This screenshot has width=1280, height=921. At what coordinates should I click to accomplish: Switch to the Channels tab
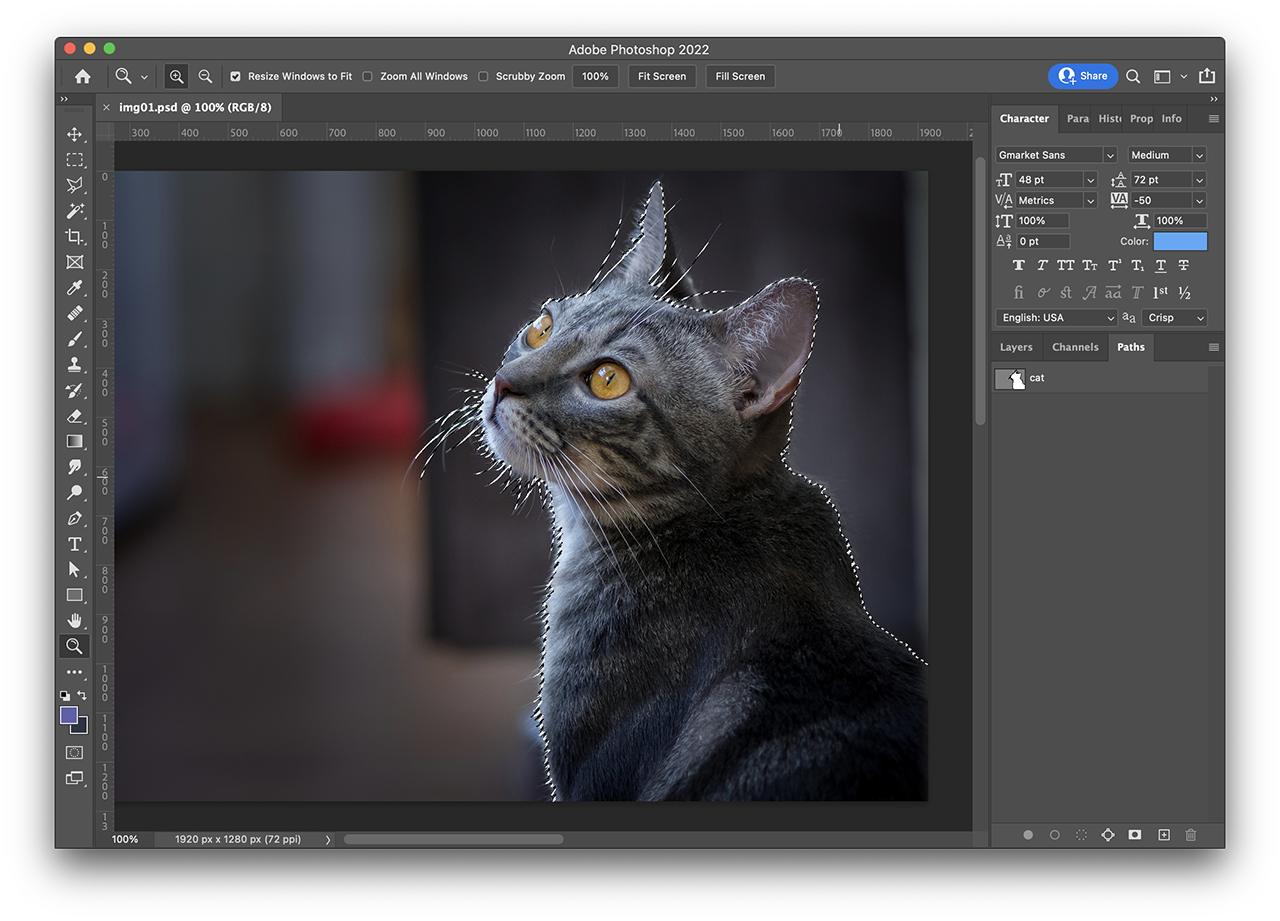(x=1075, y=347)
